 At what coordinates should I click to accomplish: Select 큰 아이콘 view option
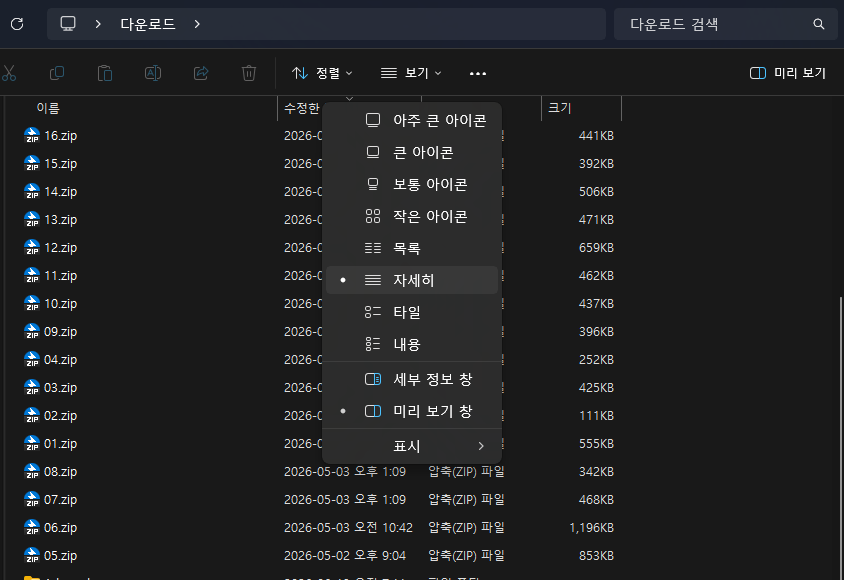pyautogui.click(x=412, y=152)
